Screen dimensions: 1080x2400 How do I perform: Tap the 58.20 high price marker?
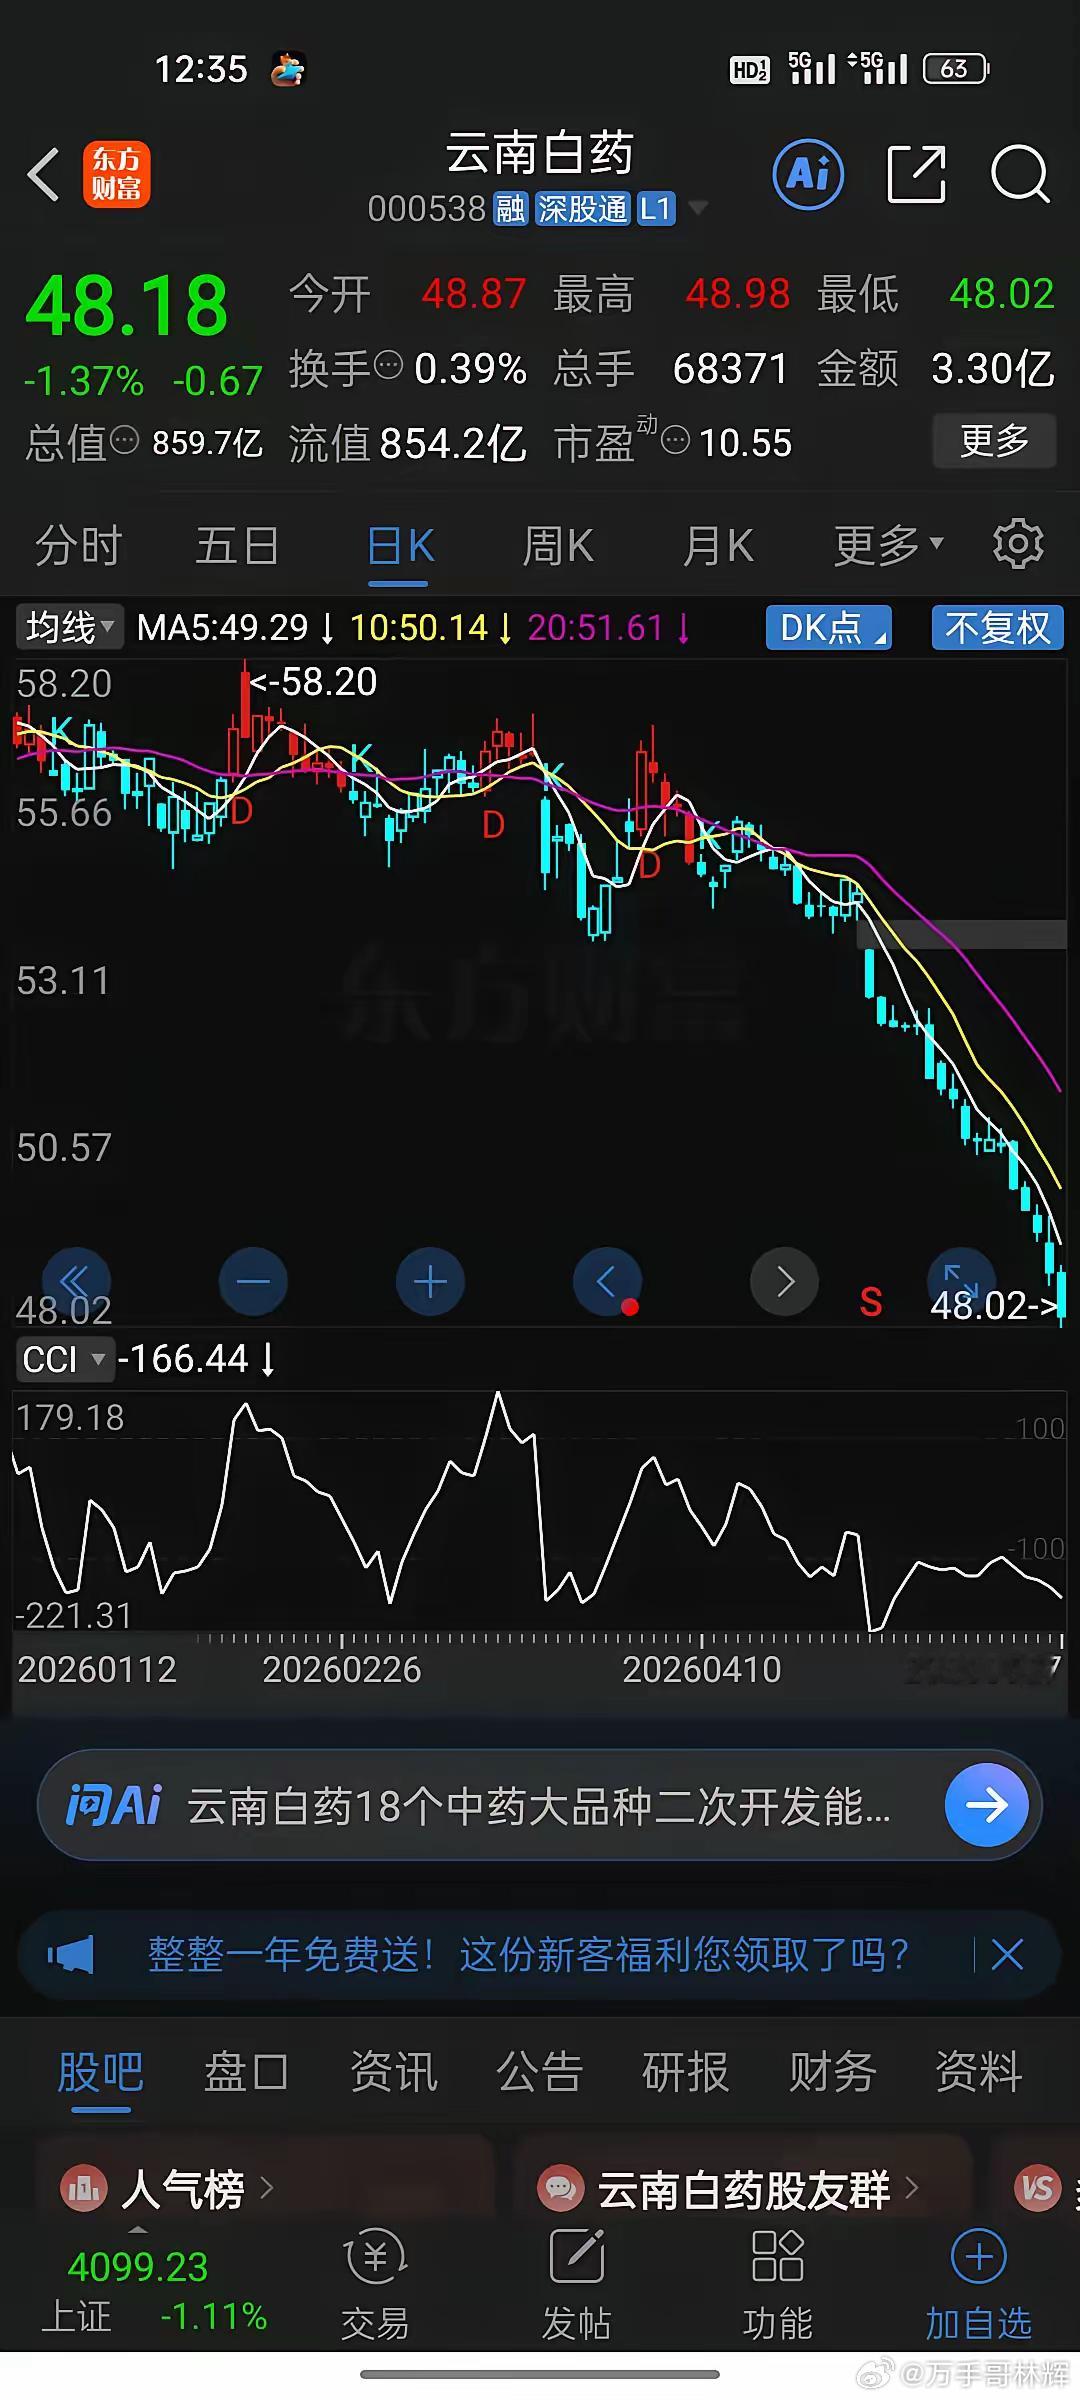pos(313,682)
